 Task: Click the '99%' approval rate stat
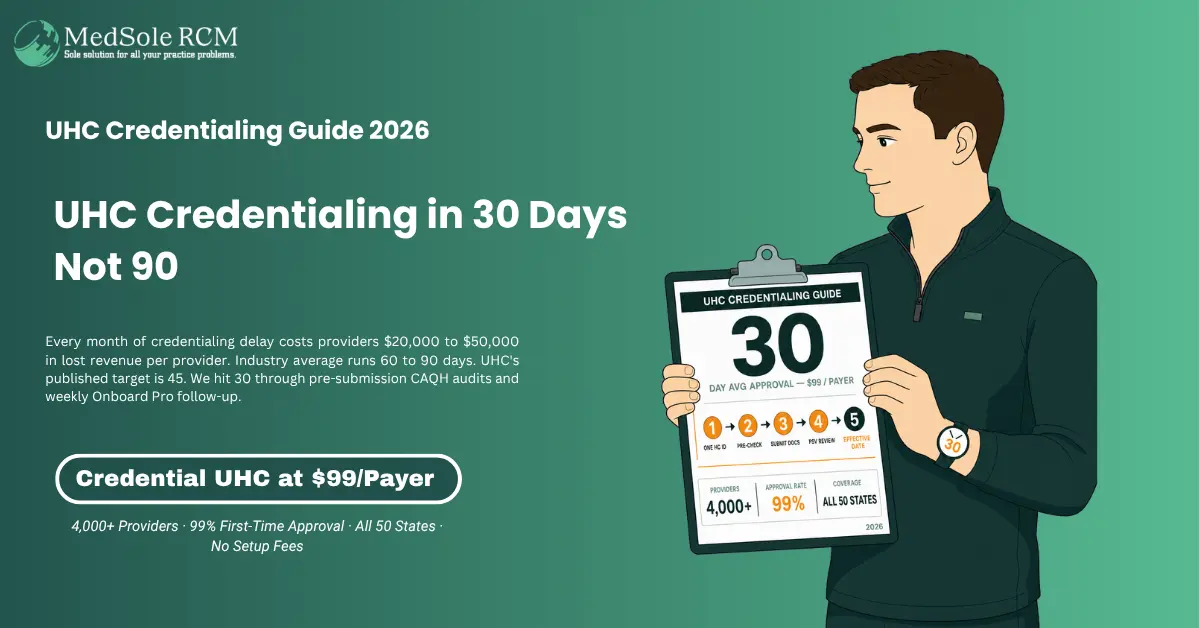[788, 504]
